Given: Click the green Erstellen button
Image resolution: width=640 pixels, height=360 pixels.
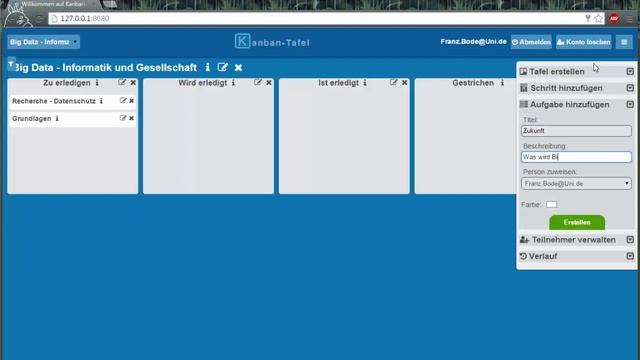Looking at the screenshot, I should (577, 222).
